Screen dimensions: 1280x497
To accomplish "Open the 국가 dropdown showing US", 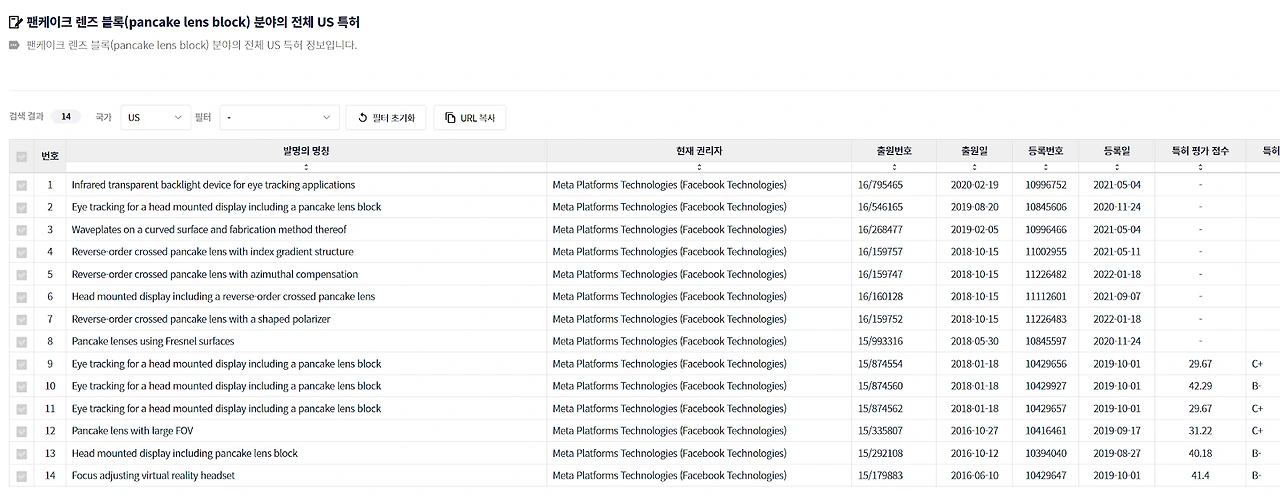I will [155, 118].
